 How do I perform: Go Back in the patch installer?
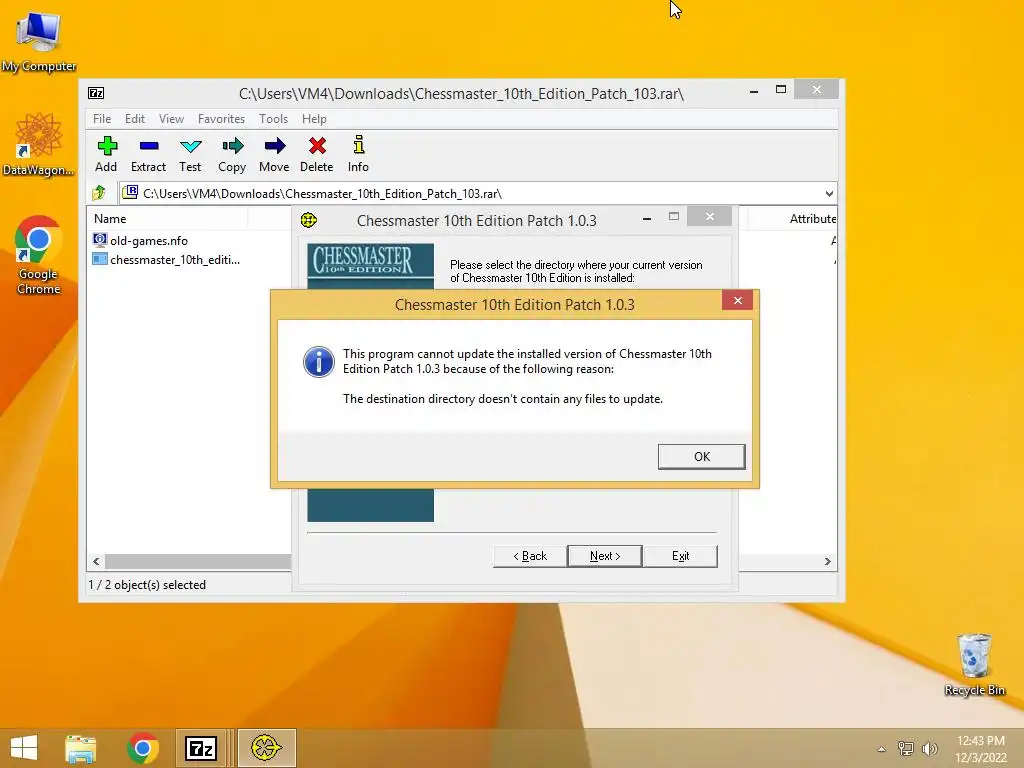tap(530, 556)
